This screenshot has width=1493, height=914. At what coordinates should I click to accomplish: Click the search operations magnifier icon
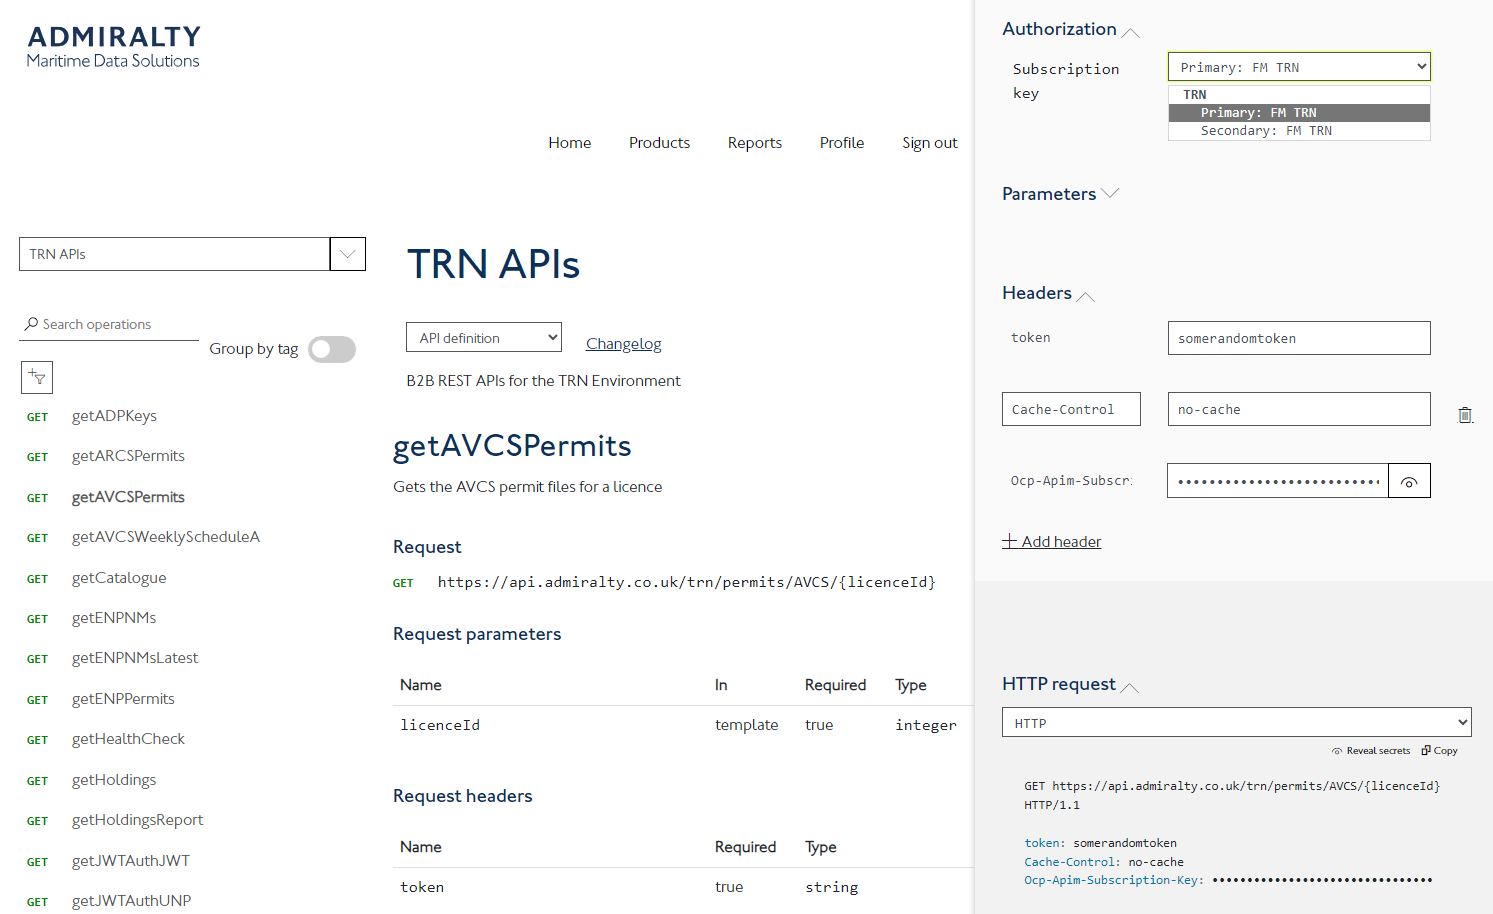[x=31, y=324]
